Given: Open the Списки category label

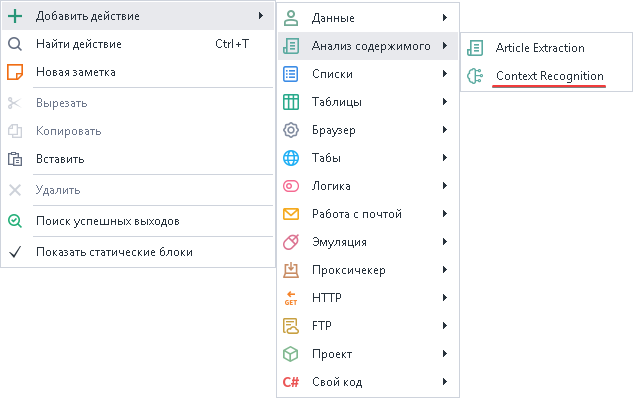Looking at the screenshot, I should click(x=332, y=74).
